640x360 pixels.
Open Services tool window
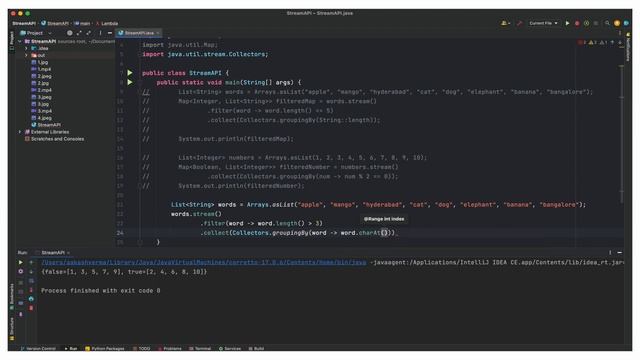[x=230, y=349]
